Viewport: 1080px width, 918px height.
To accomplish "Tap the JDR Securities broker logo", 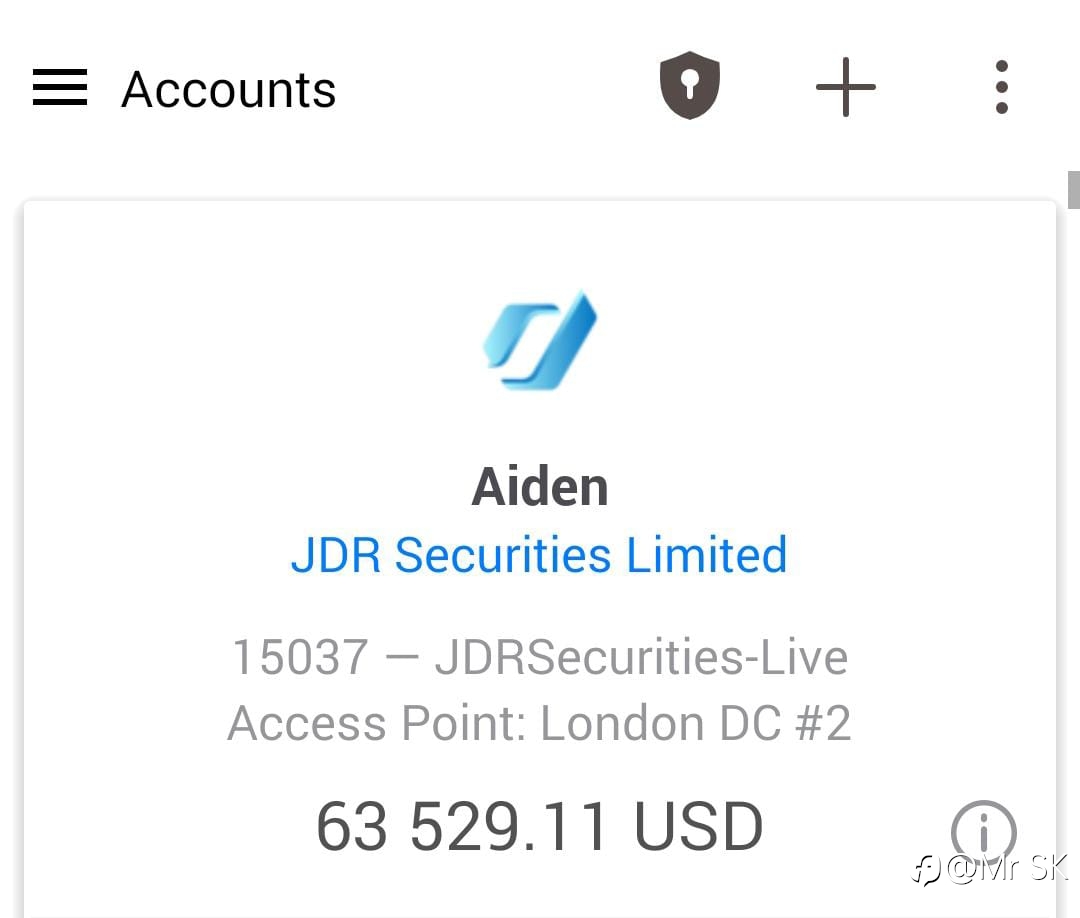I will [x=540, y=340].
